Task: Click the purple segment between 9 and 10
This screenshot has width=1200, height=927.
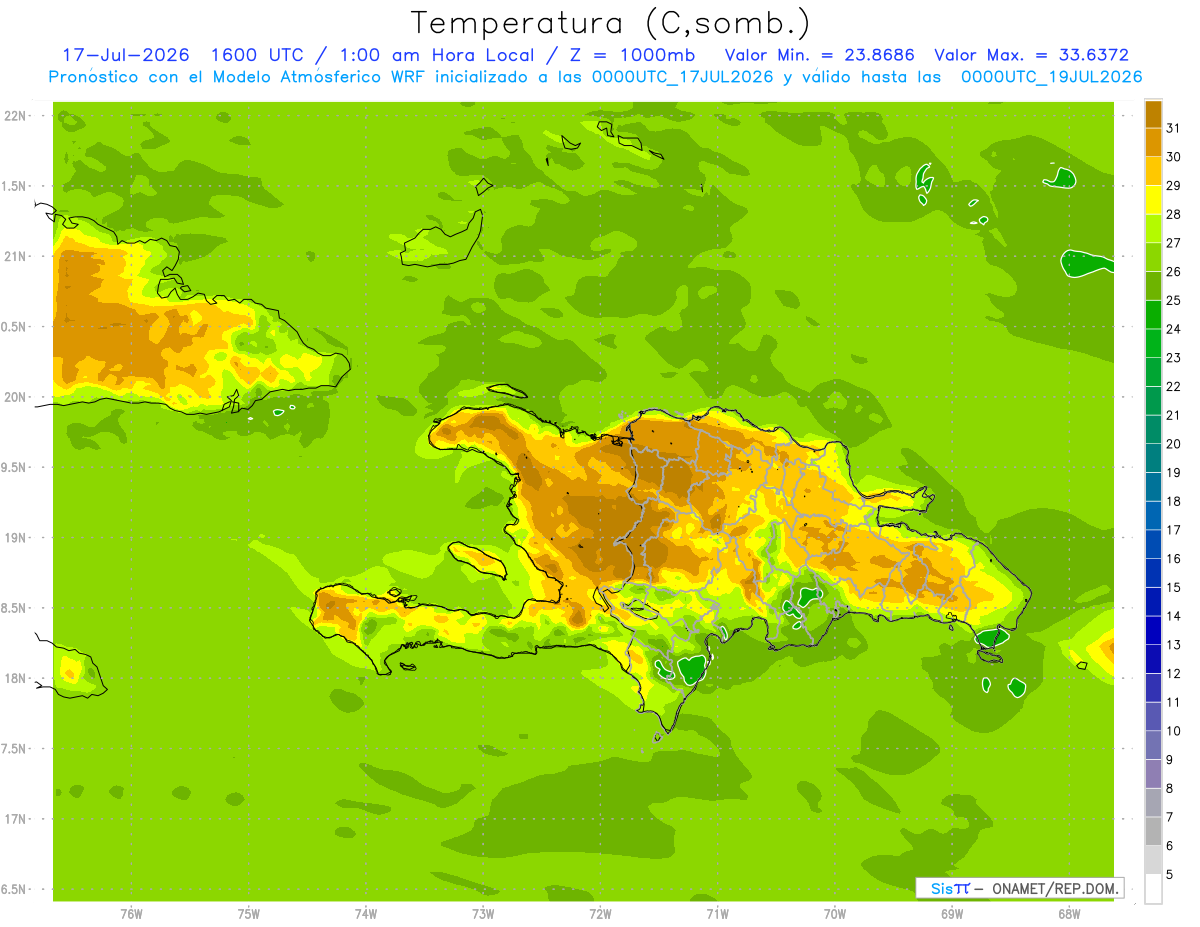Action: [1153, 745]
